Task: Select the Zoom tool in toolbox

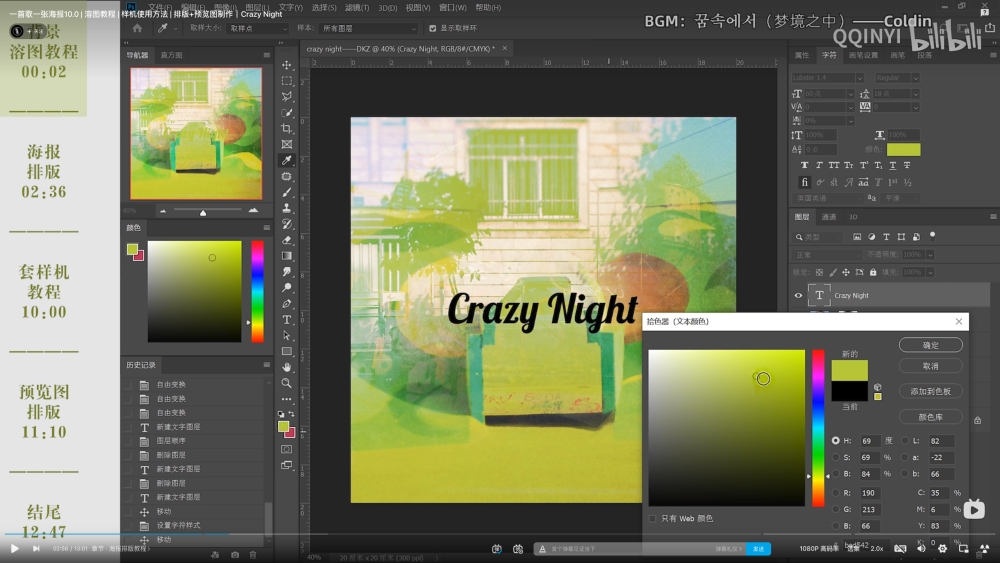Action: [x=287, y=383]
